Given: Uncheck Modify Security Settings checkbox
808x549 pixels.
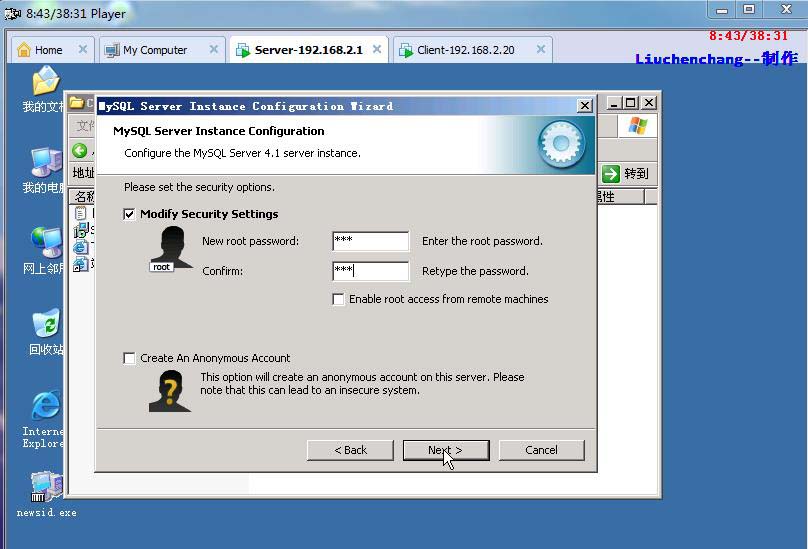Looking at the screenshot, I should (129, 214).
